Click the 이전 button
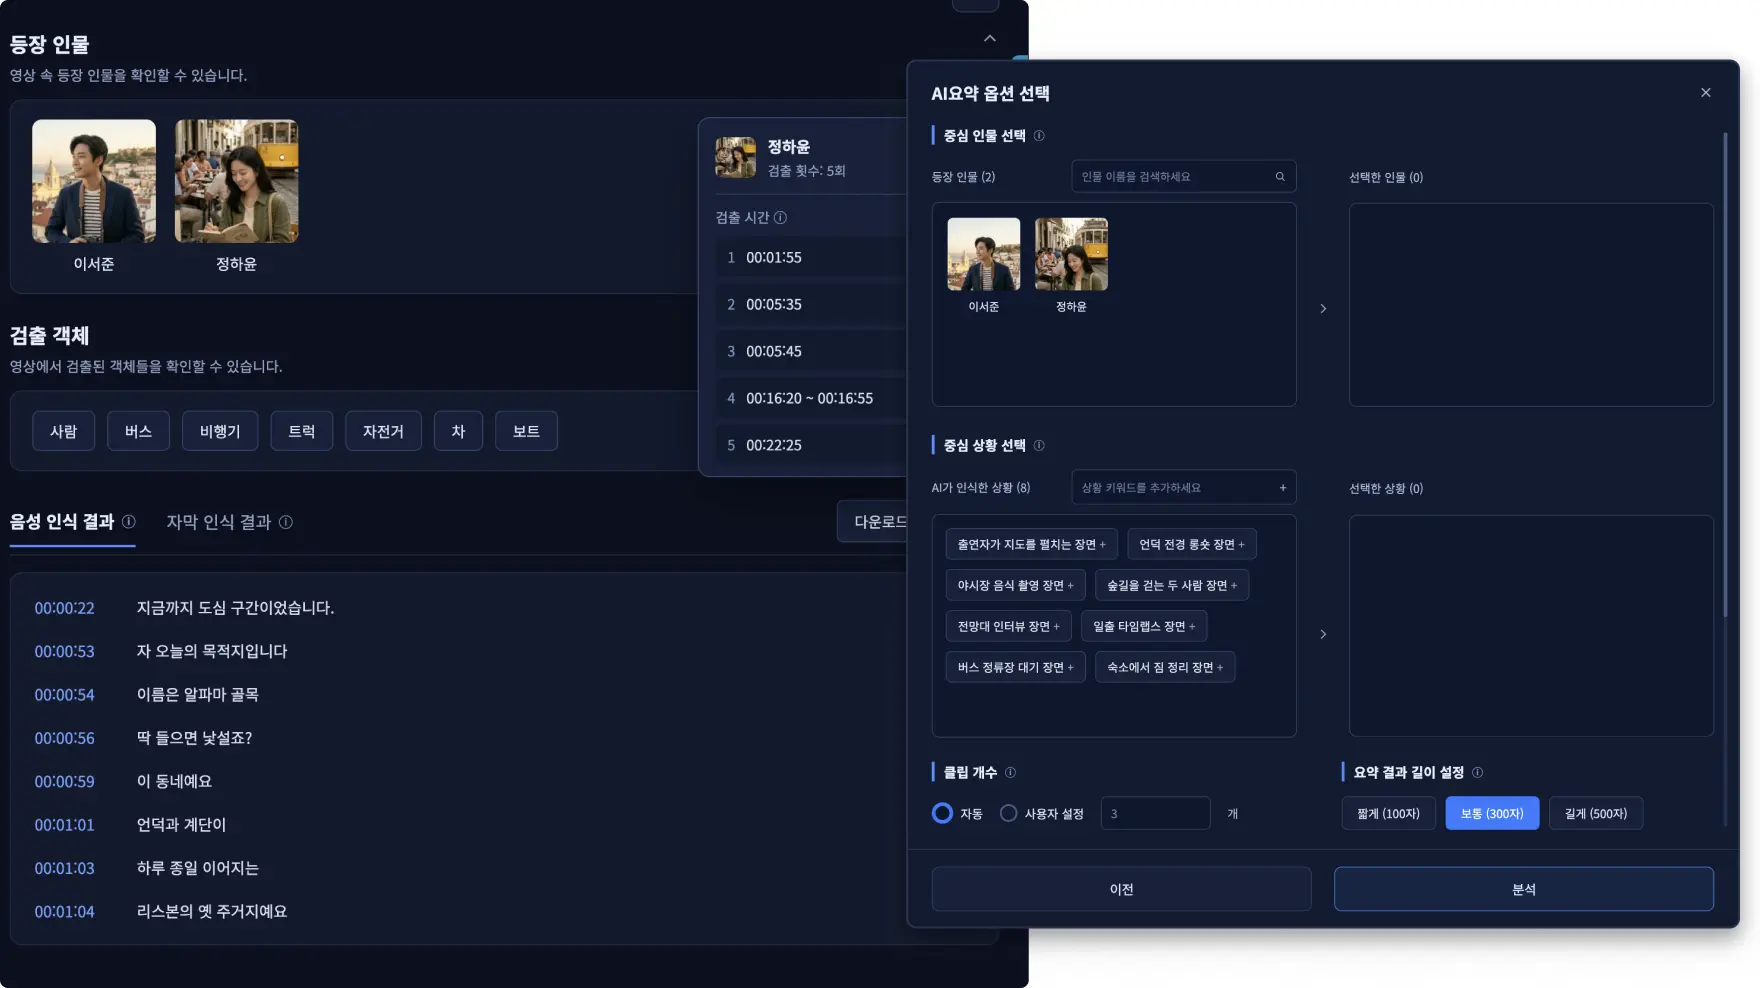 pyautogui.click(x=1122, y=889)
